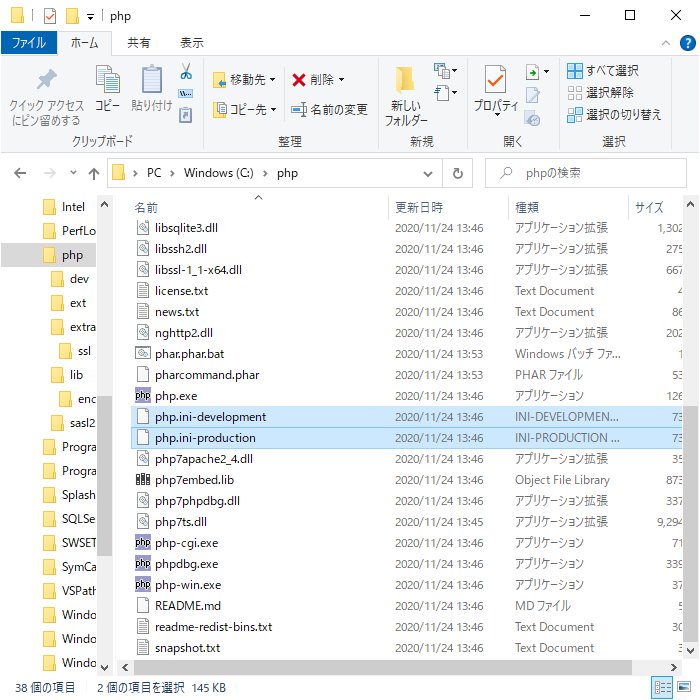Click the scissors cut icon in ribbon
The image size is (700, 700).
185,72
